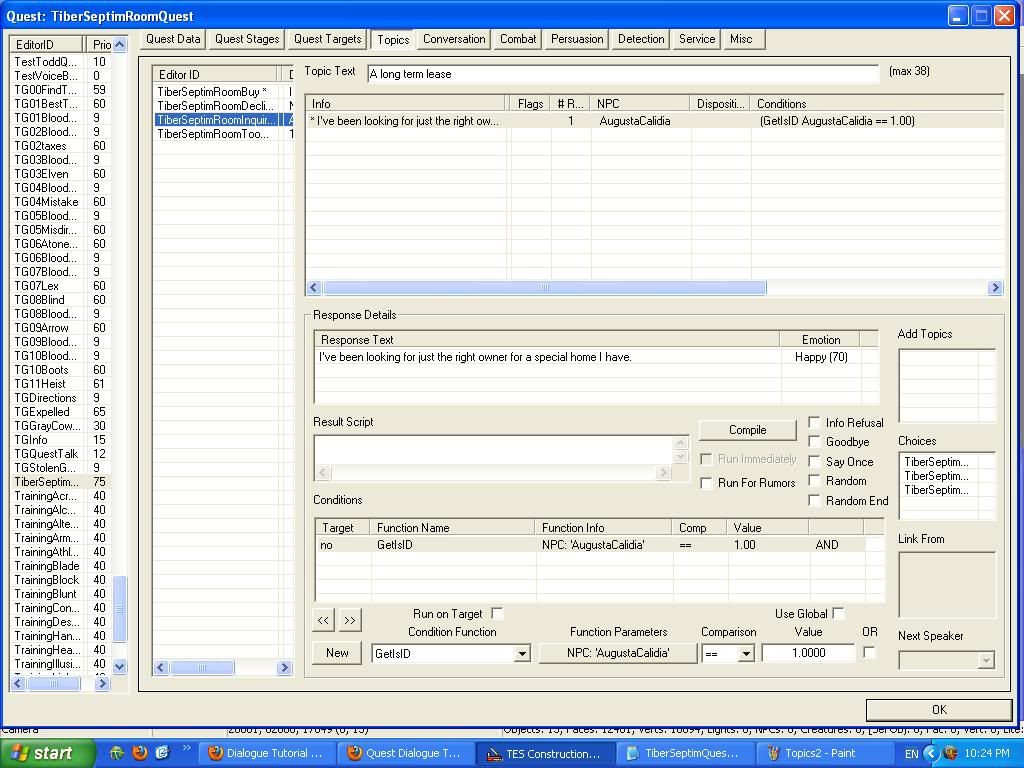Select the Conversation tab

454,39
